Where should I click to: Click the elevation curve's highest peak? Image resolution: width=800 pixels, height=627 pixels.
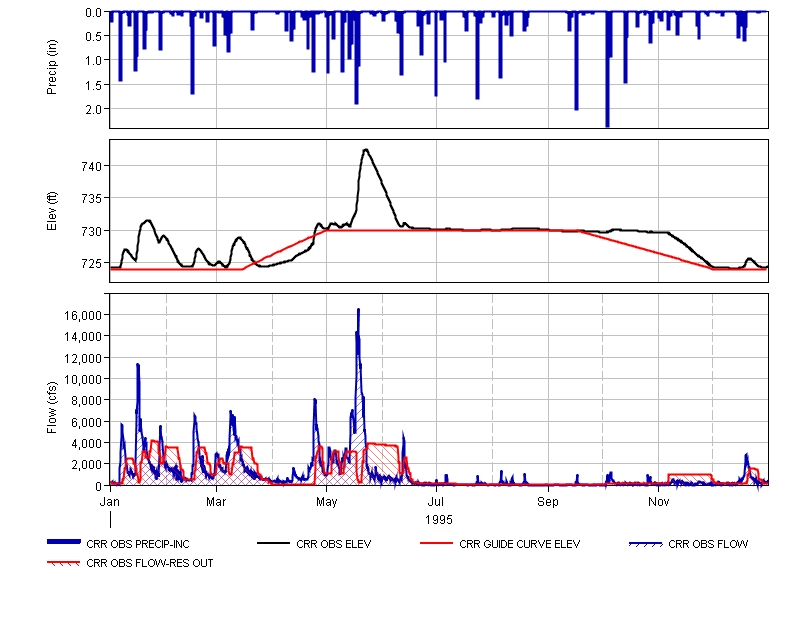pyautogui.click(x=366, y=150)
